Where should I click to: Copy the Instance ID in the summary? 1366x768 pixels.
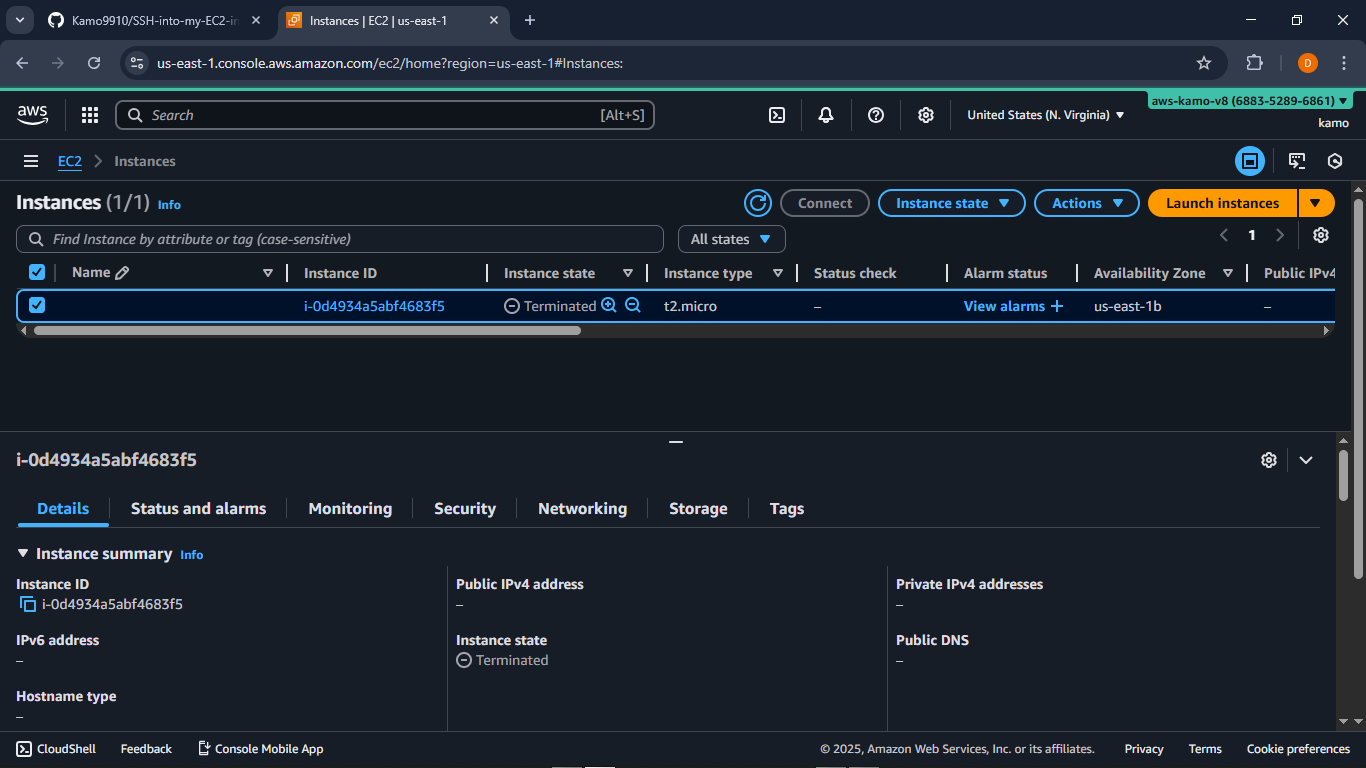click(28, 604)
